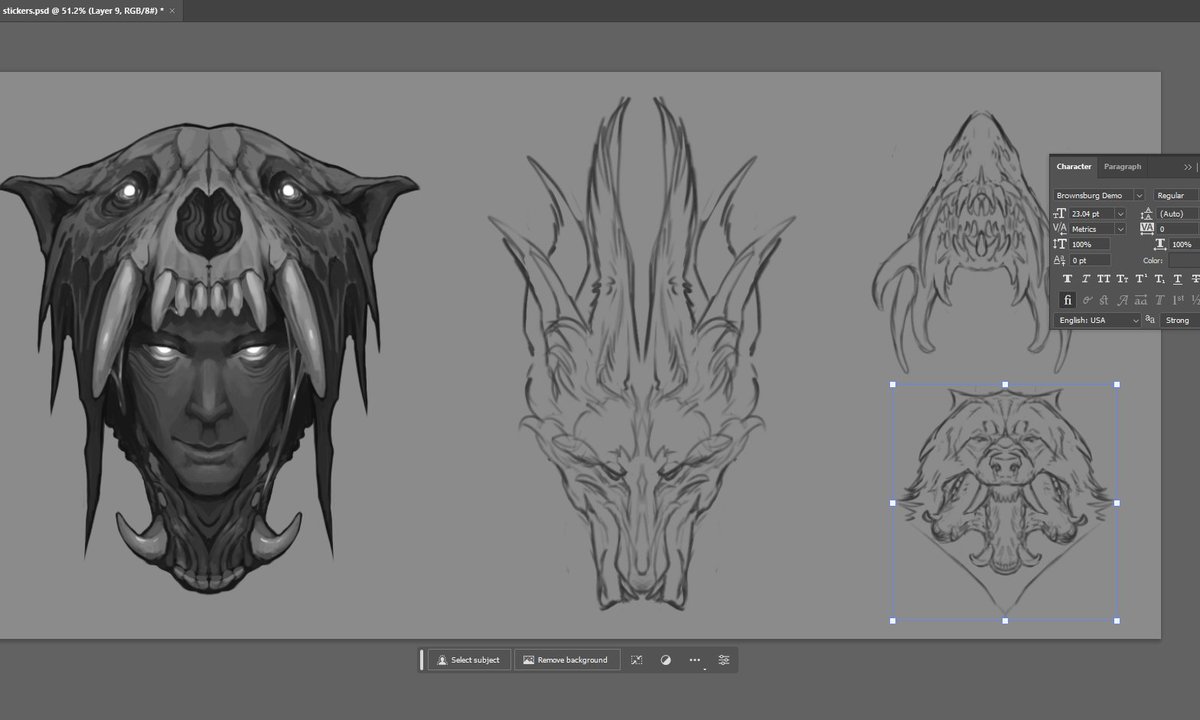Toggle Small Caps
Viewport: 1200px width, 720px height.
click(x=1122, y=279)
